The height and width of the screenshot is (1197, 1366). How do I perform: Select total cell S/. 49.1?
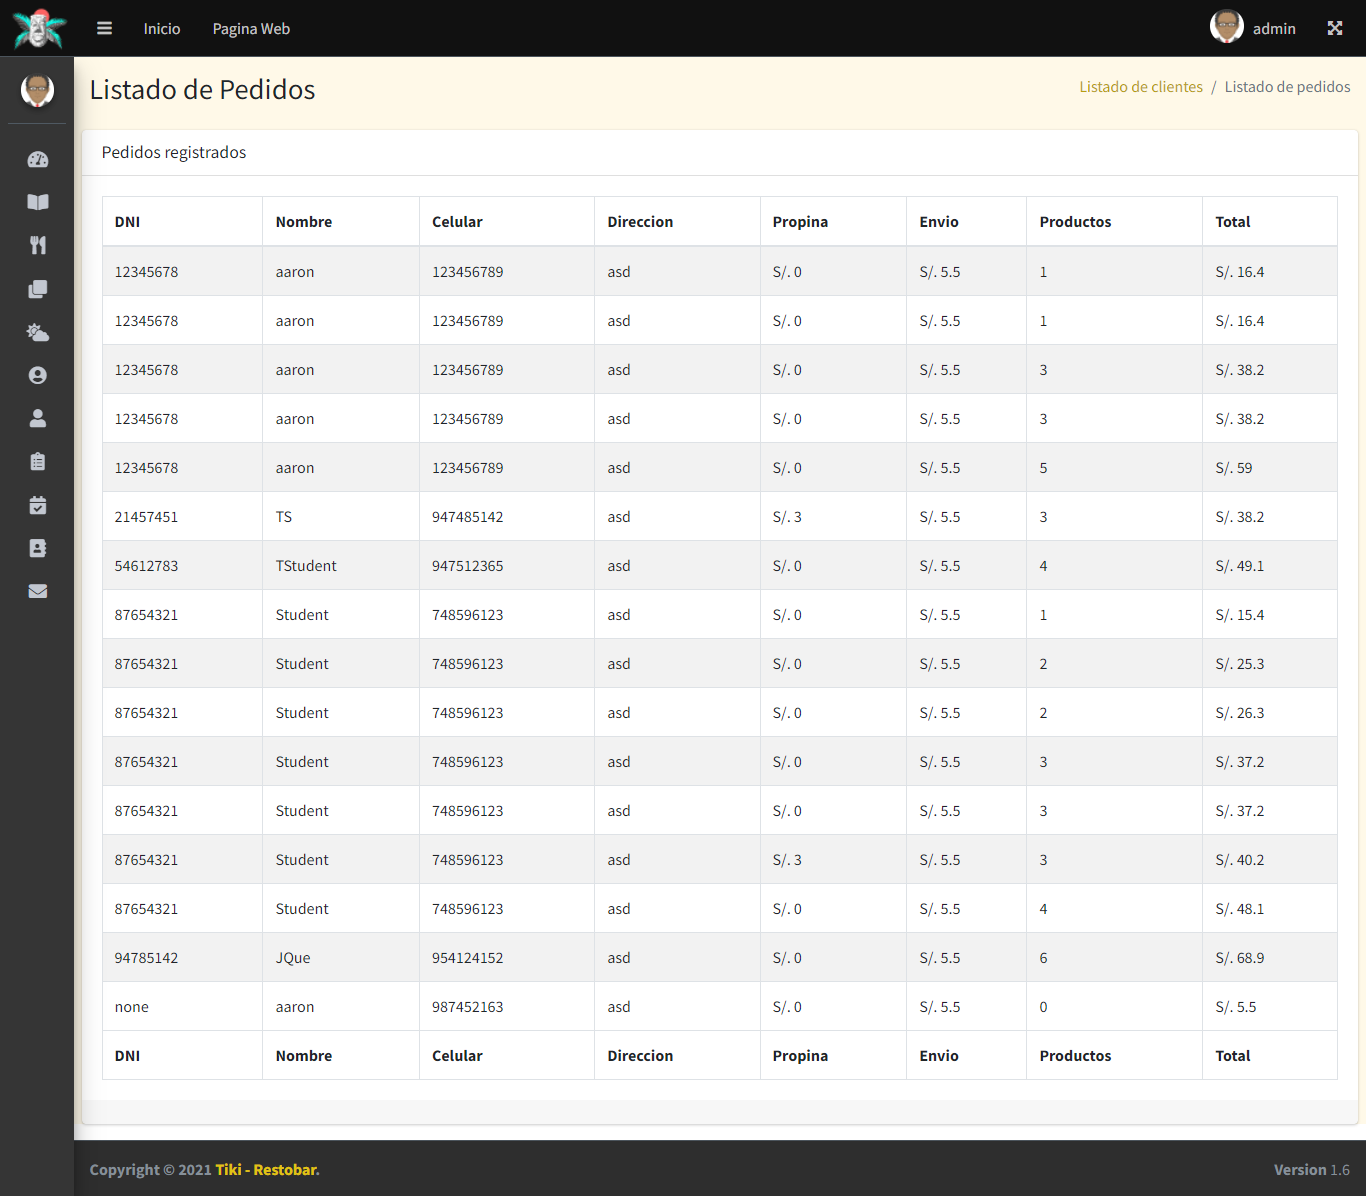point(1269,566)
